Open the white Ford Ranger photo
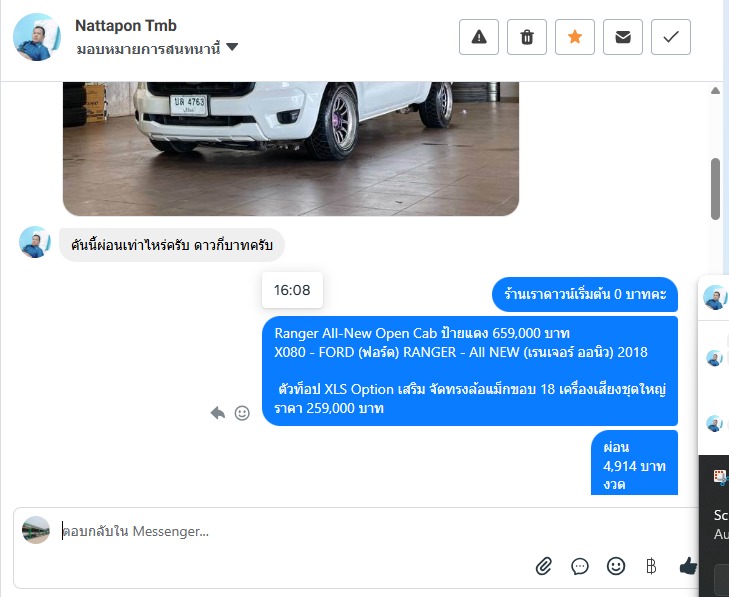Image resolution: width=729 pixels, height=597 pixels. pos(291,148)
